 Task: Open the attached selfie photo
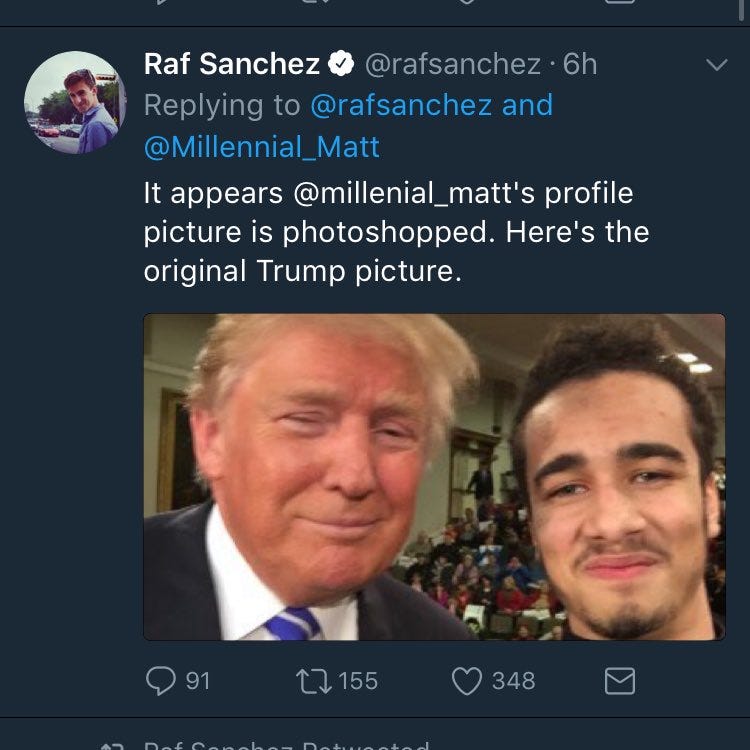(434, 477)
